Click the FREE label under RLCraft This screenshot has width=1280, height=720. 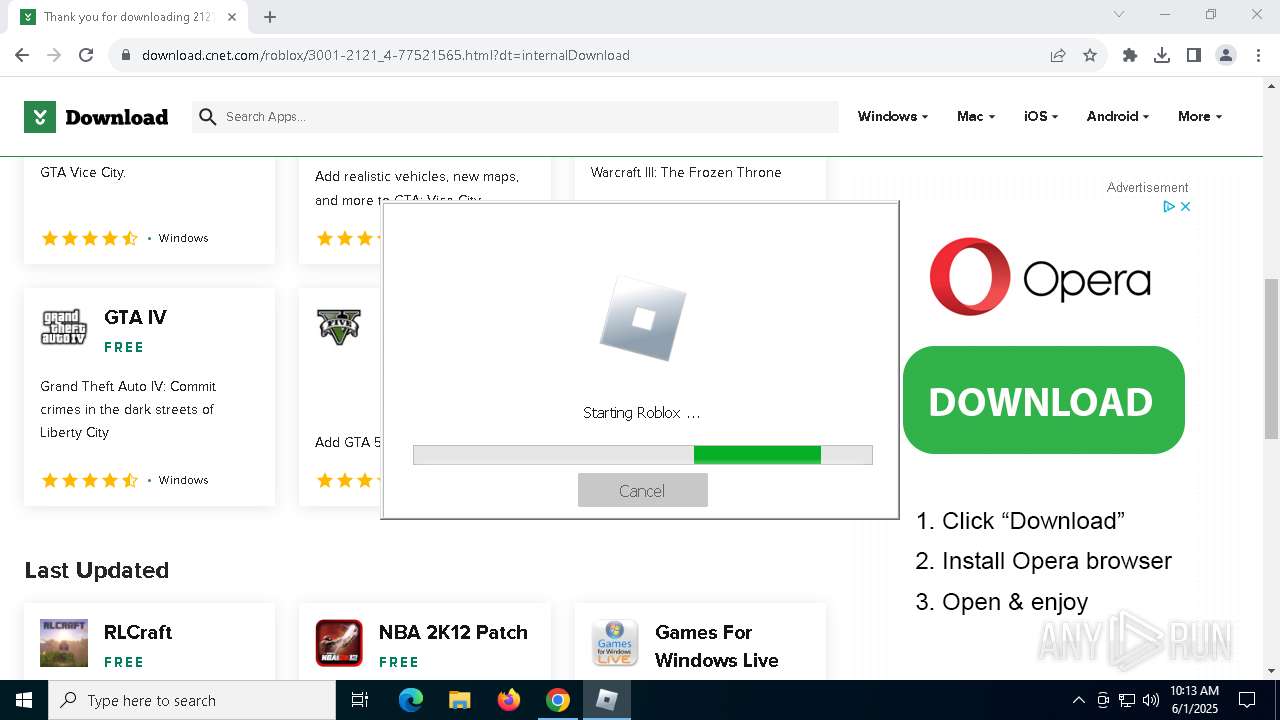124,662
